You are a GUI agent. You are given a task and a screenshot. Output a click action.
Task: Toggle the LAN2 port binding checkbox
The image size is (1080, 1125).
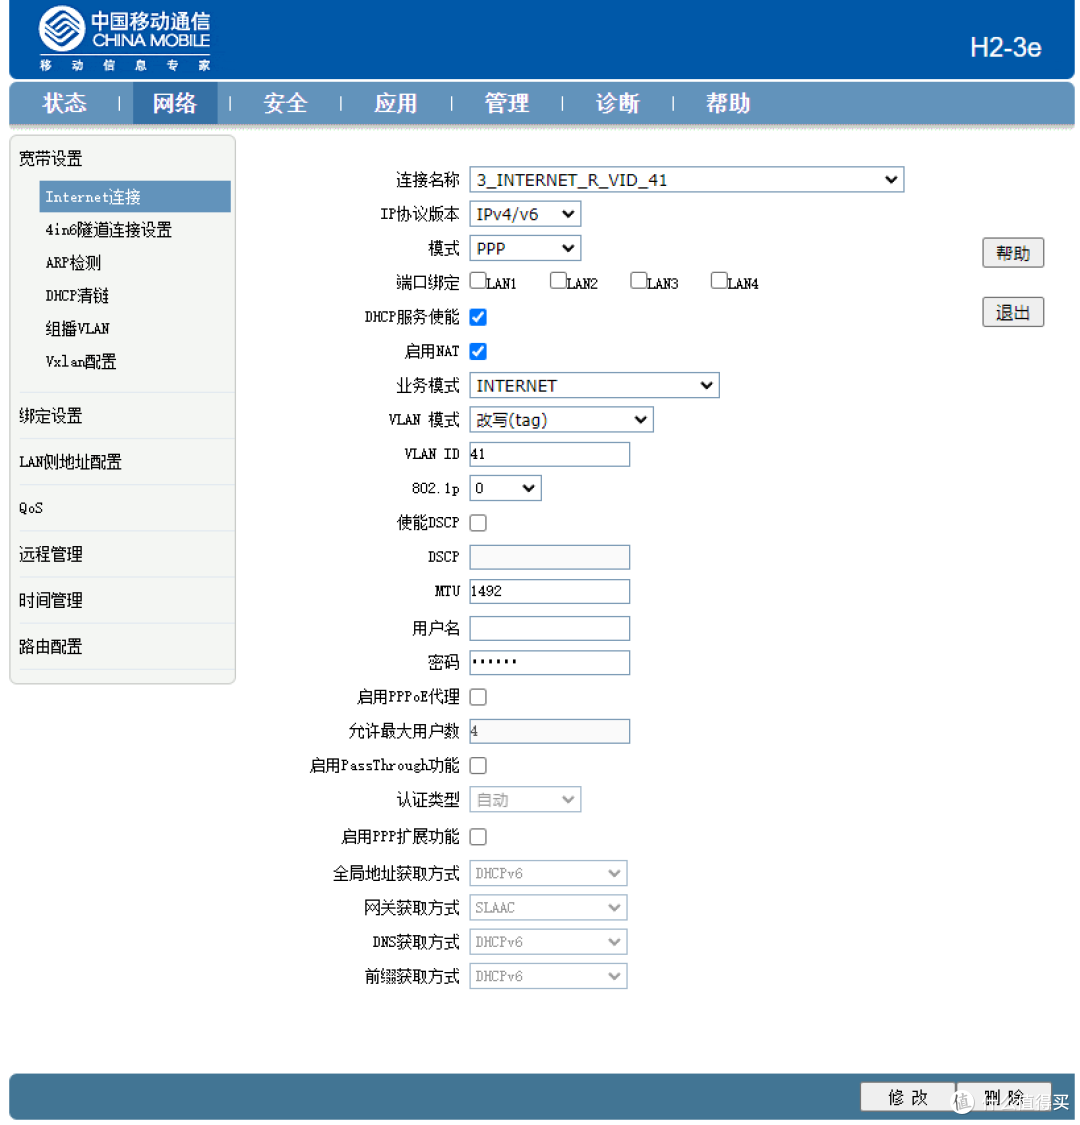point(558,281)
